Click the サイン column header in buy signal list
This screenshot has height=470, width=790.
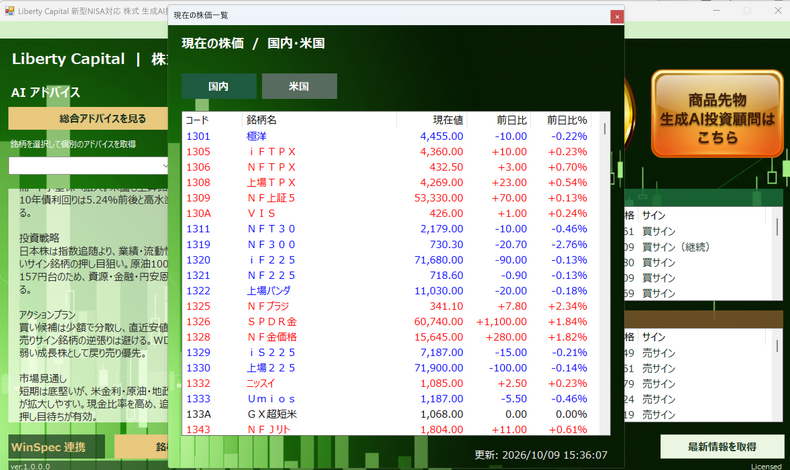(653, 216)
